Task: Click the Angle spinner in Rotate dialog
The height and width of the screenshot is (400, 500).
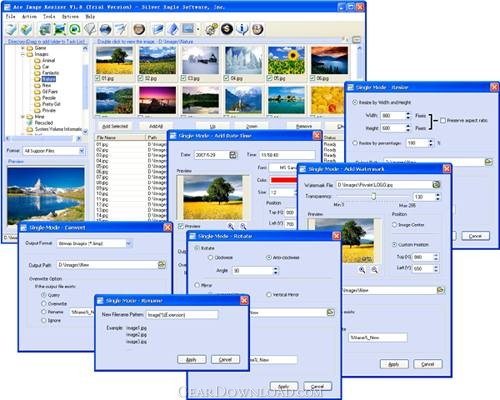Action: click(275, 271)
